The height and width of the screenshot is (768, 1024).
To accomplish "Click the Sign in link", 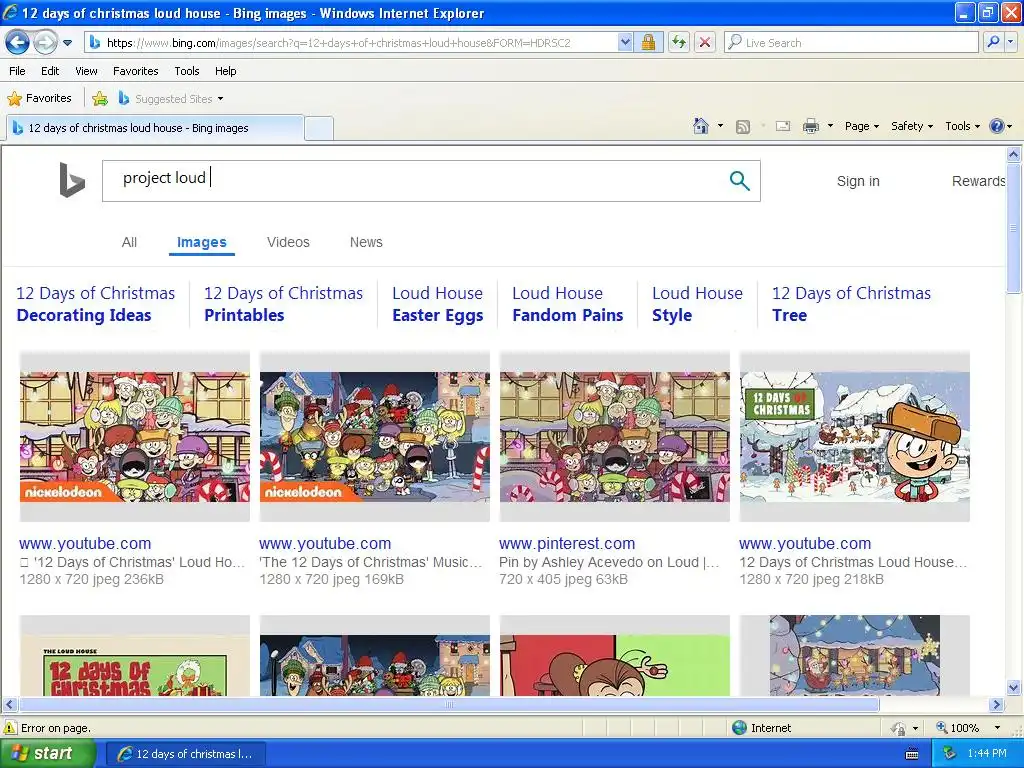I will [858, 182].
